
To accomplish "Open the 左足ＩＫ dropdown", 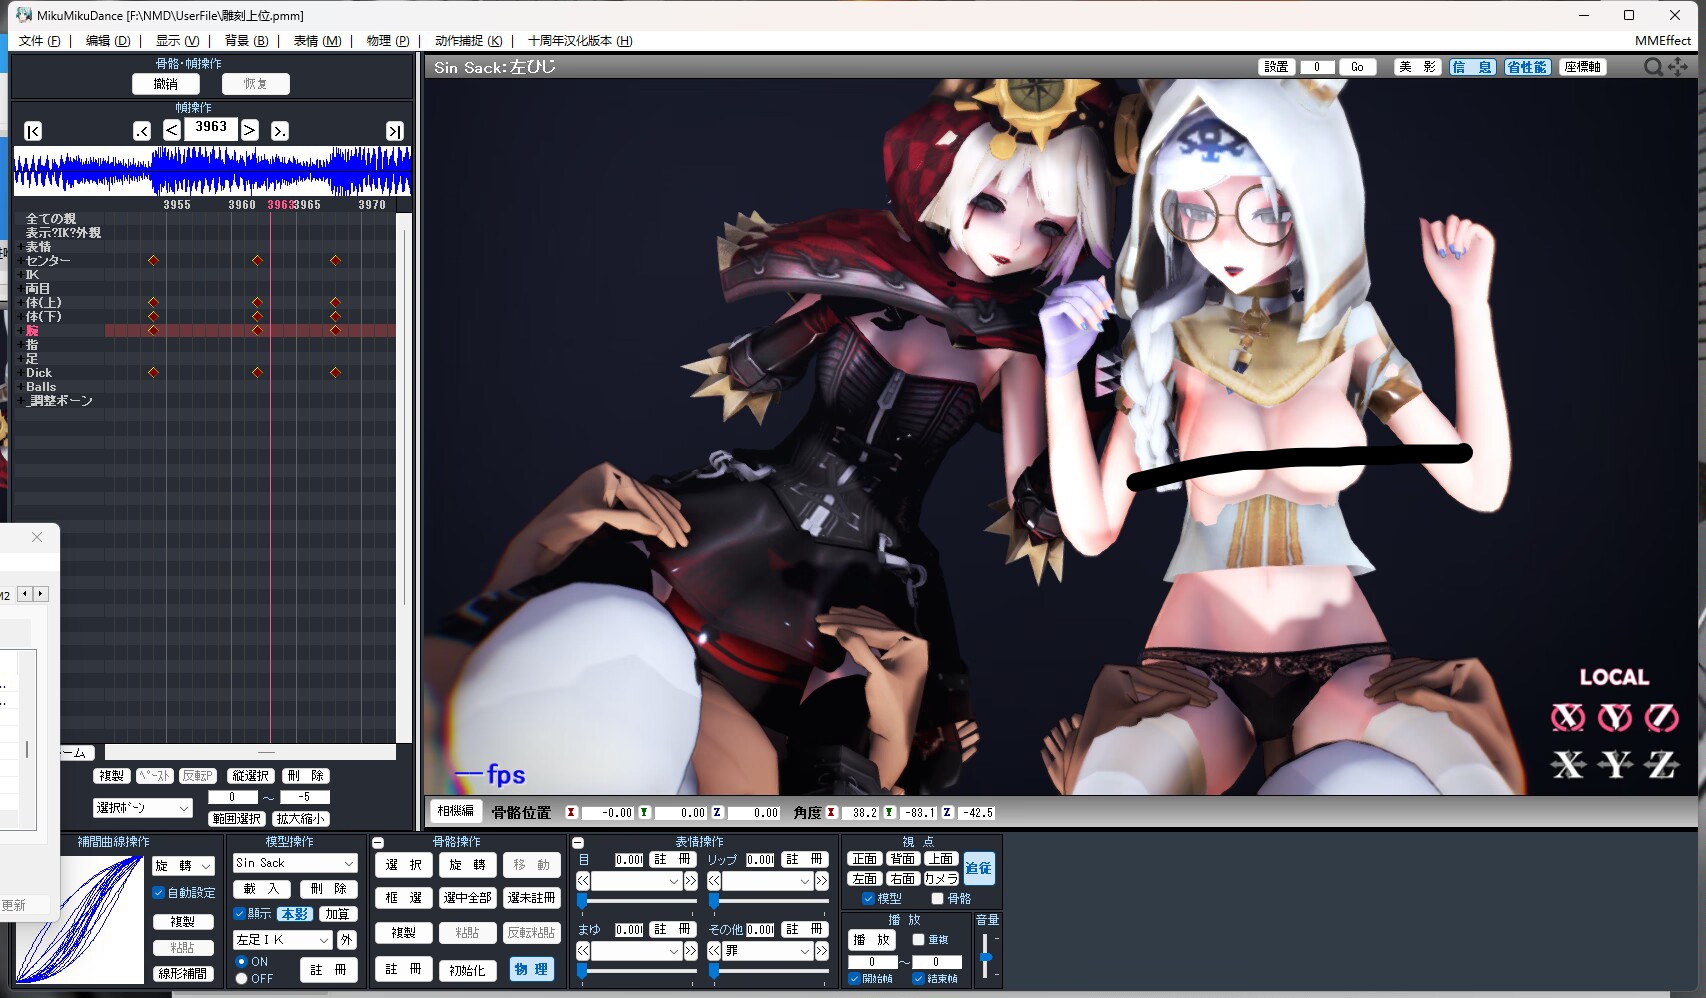I will 283,940.
